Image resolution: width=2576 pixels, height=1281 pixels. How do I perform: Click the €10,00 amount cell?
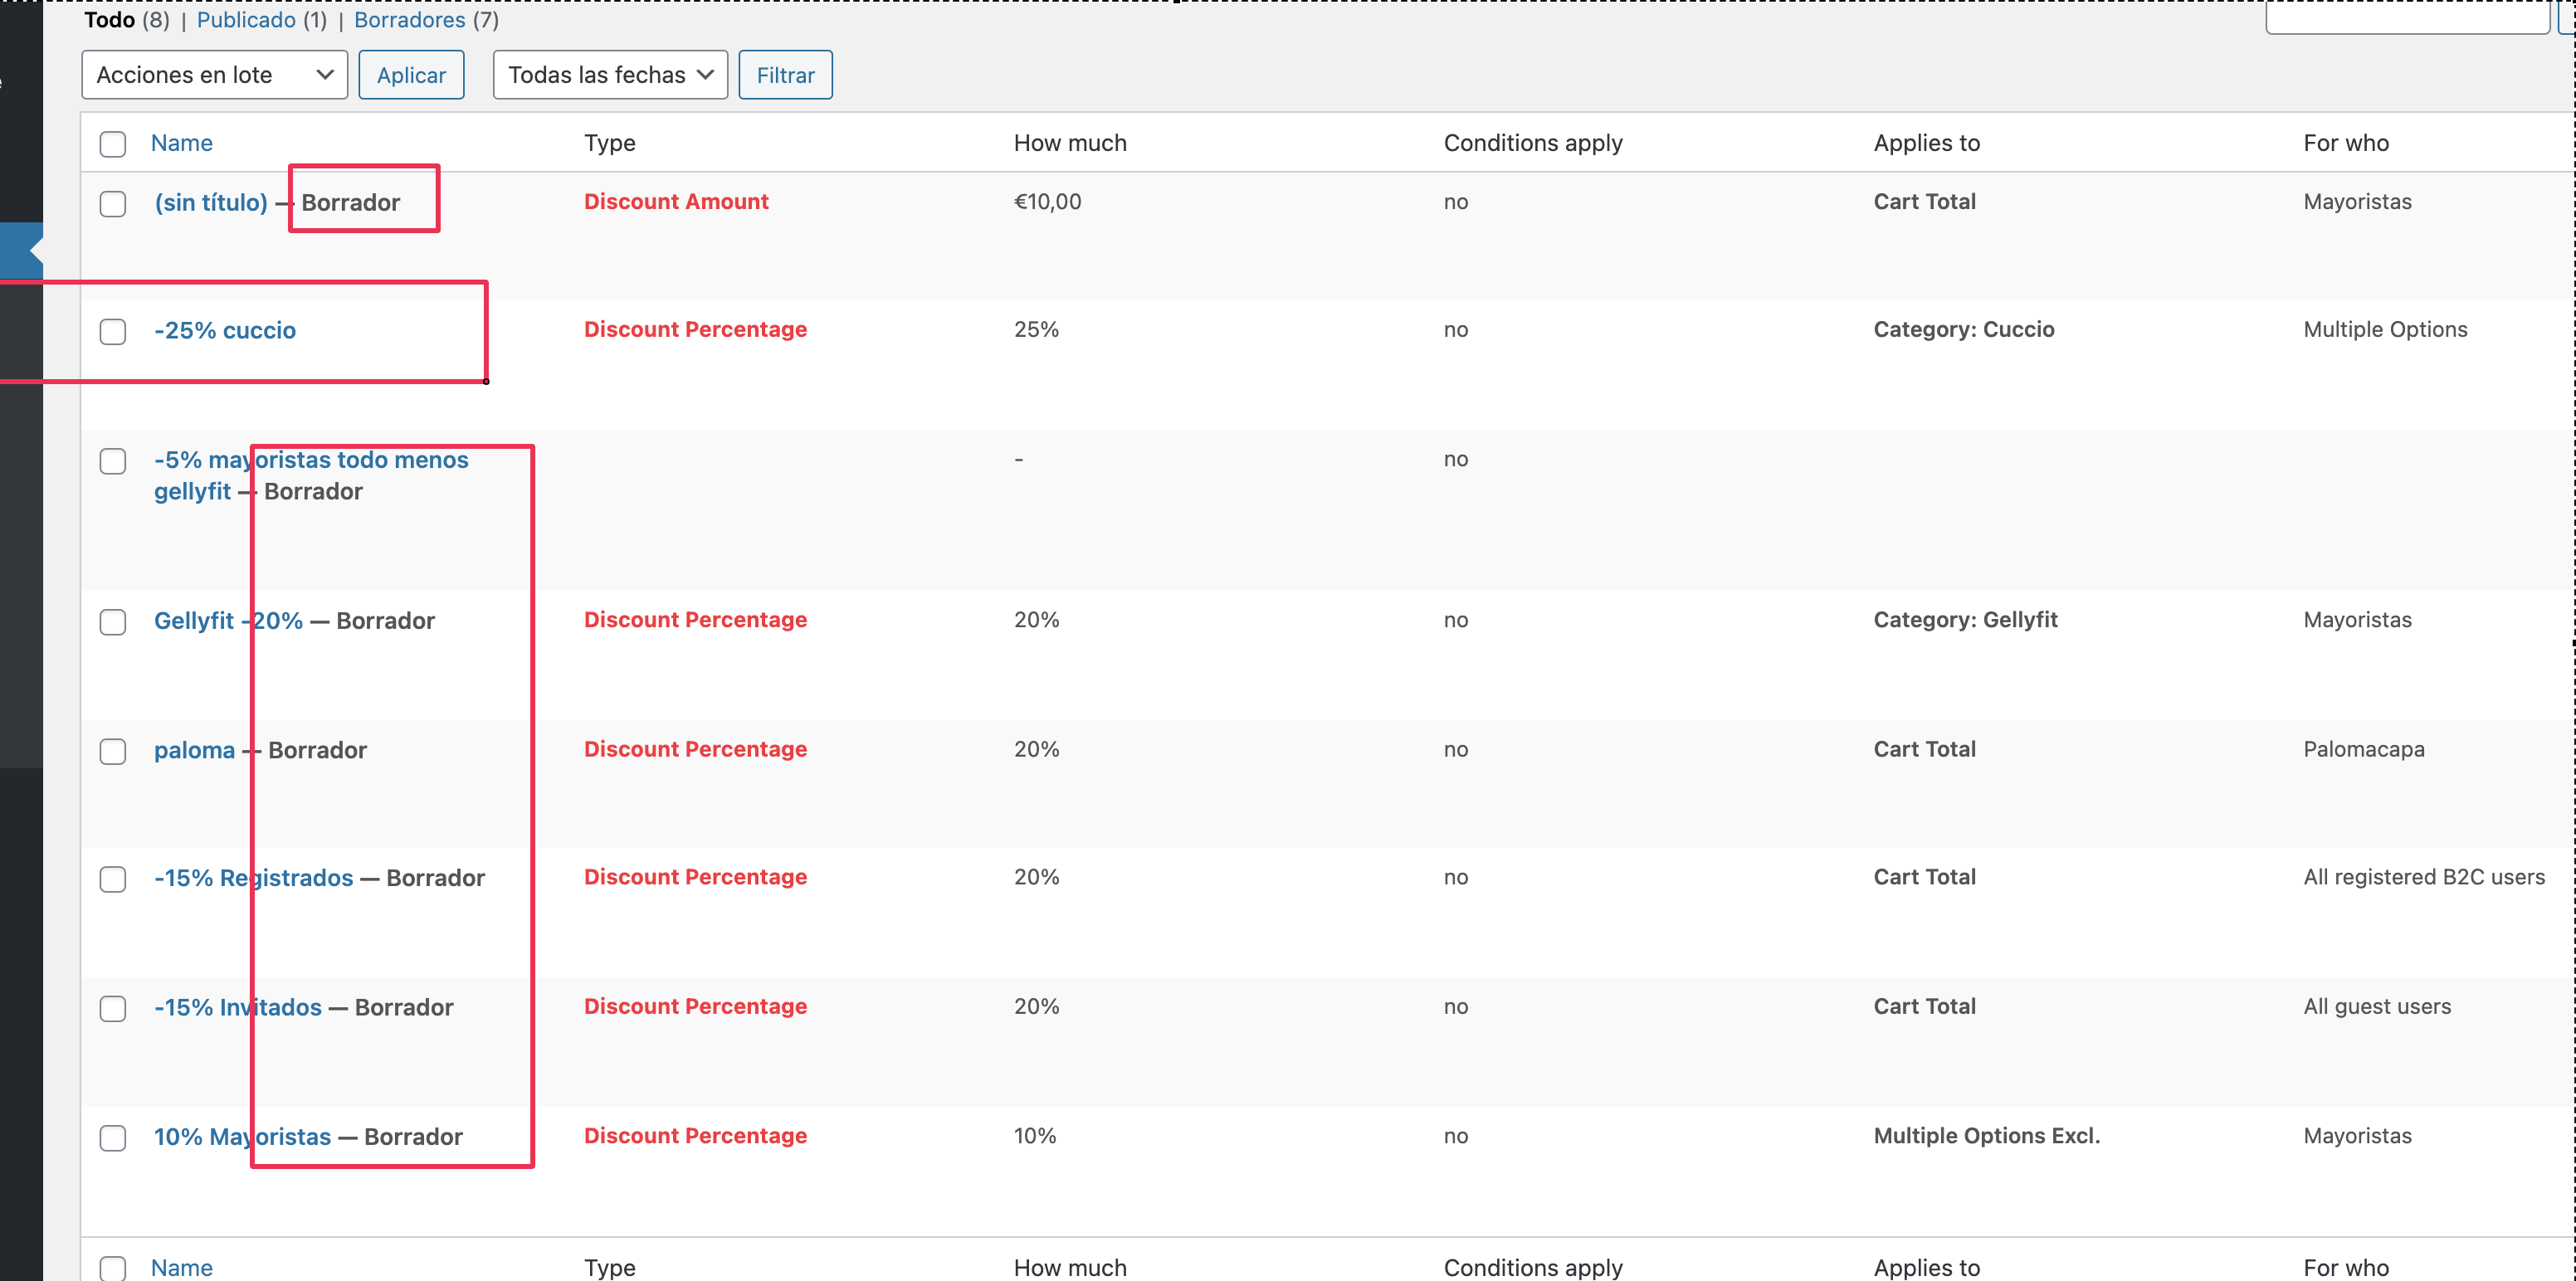coord(1048,201)
